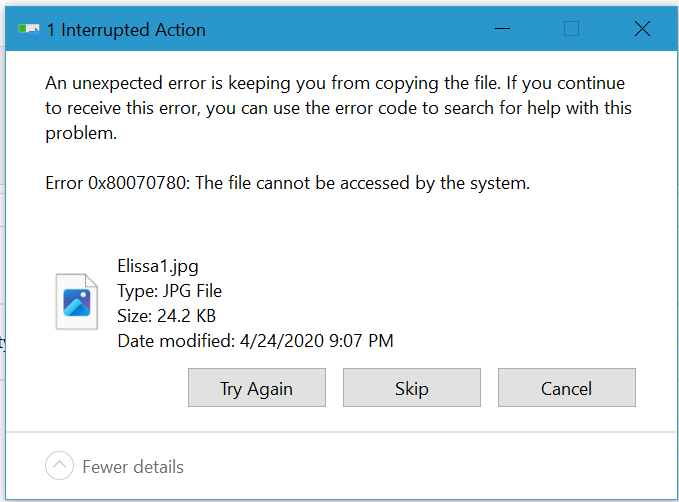Click the Type: JPG File line
The height and width of the screenshot is (502, 679).
click(x=169, y=291)
